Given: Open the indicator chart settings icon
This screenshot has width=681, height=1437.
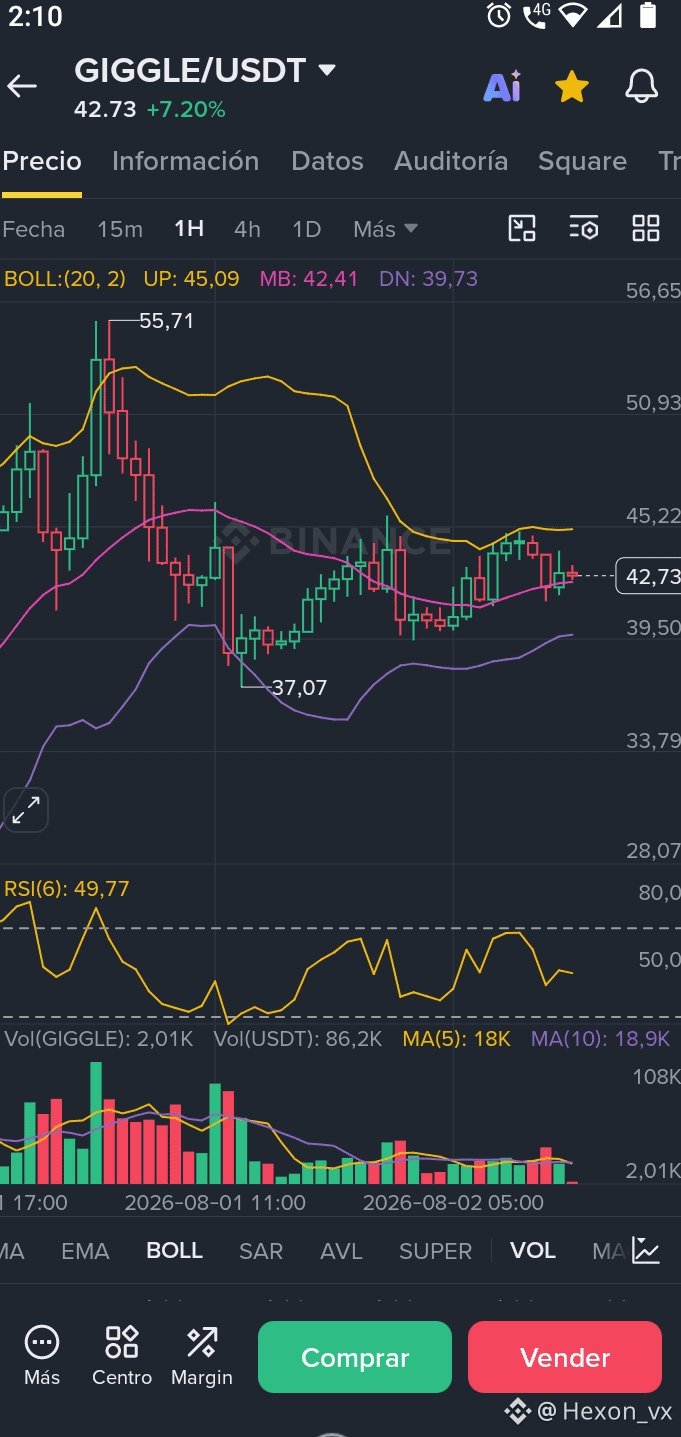Looking at the screenshot, I should click(x=647, y=1251).
